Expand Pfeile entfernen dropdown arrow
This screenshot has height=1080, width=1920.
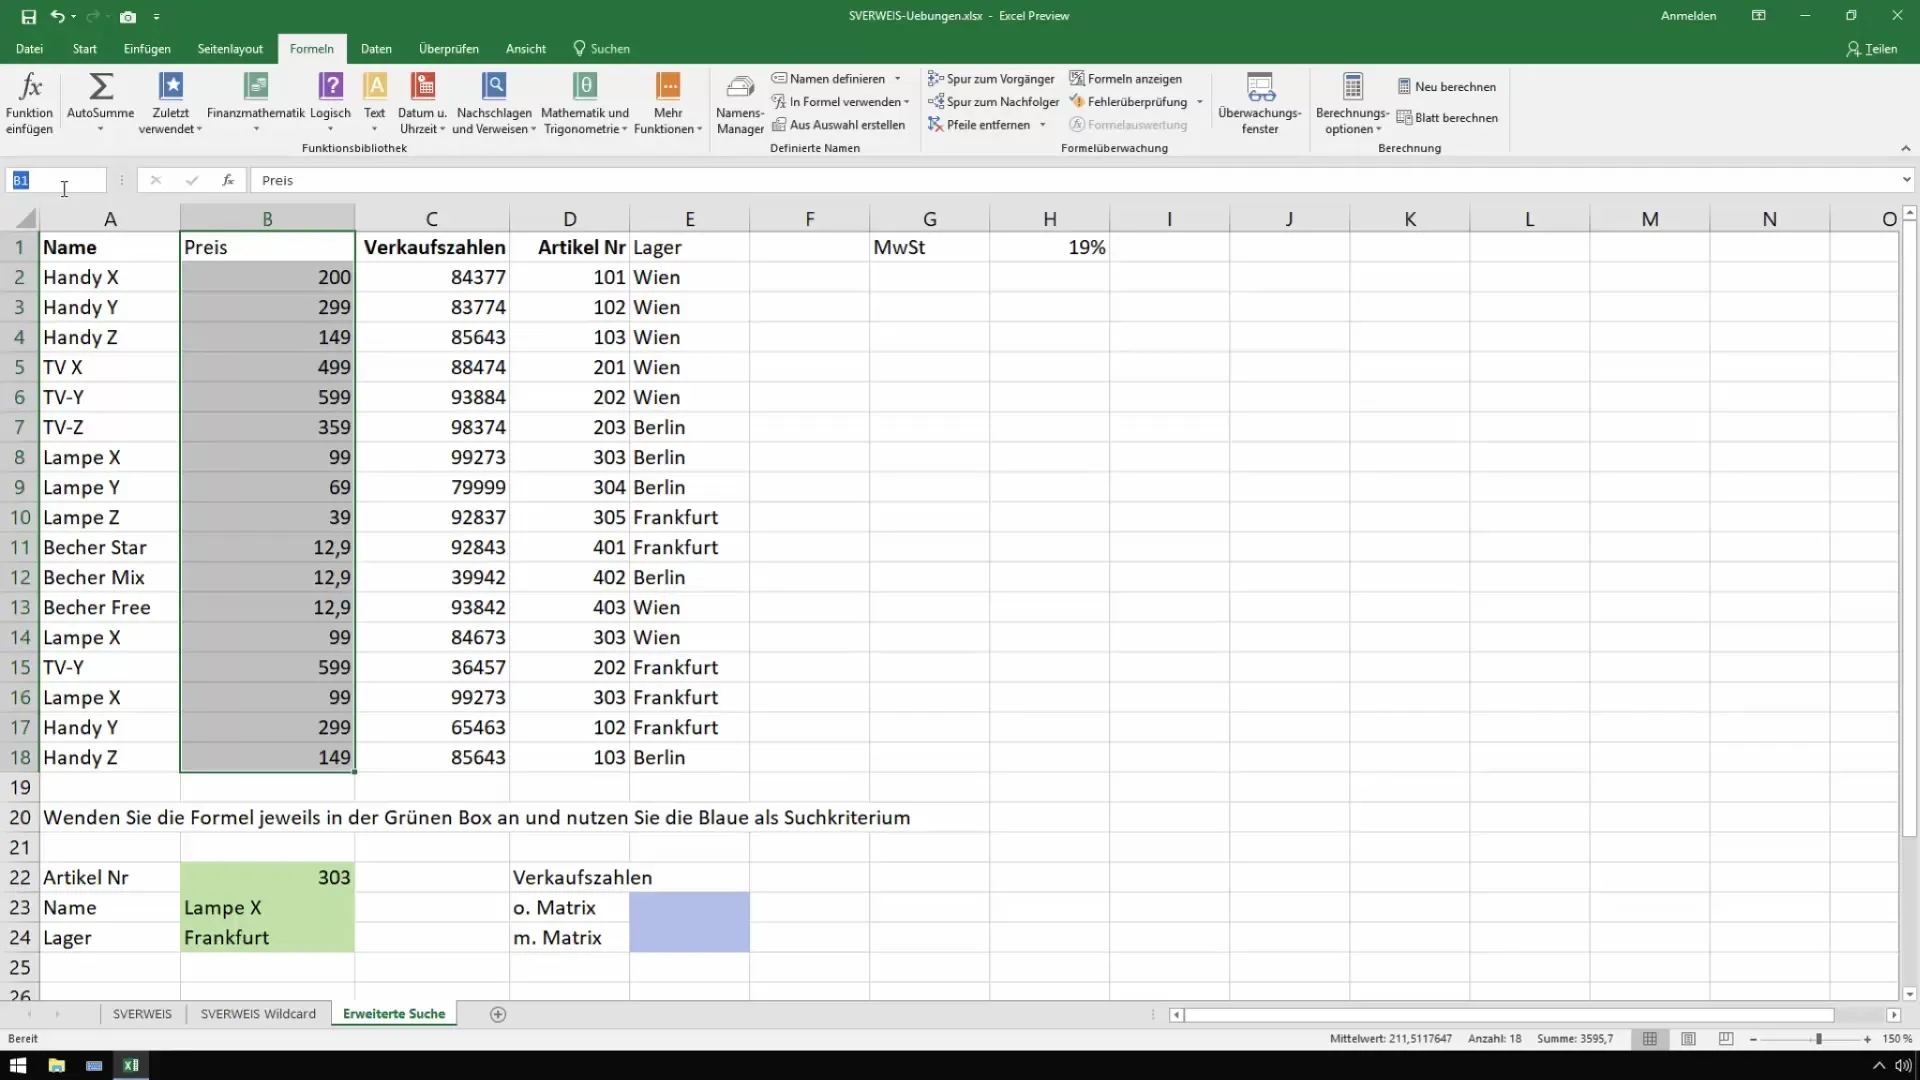[1042, 125]
